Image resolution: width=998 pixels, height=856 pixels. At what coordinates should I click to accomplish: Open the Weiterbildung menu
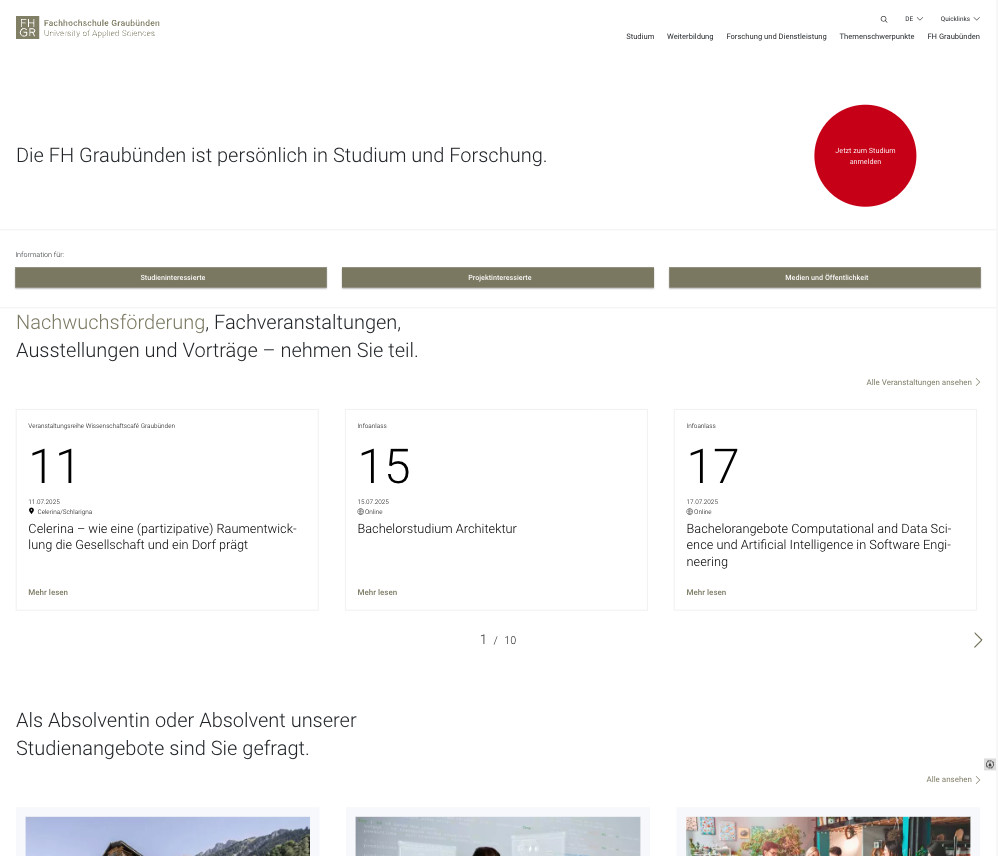pos(690,37)
